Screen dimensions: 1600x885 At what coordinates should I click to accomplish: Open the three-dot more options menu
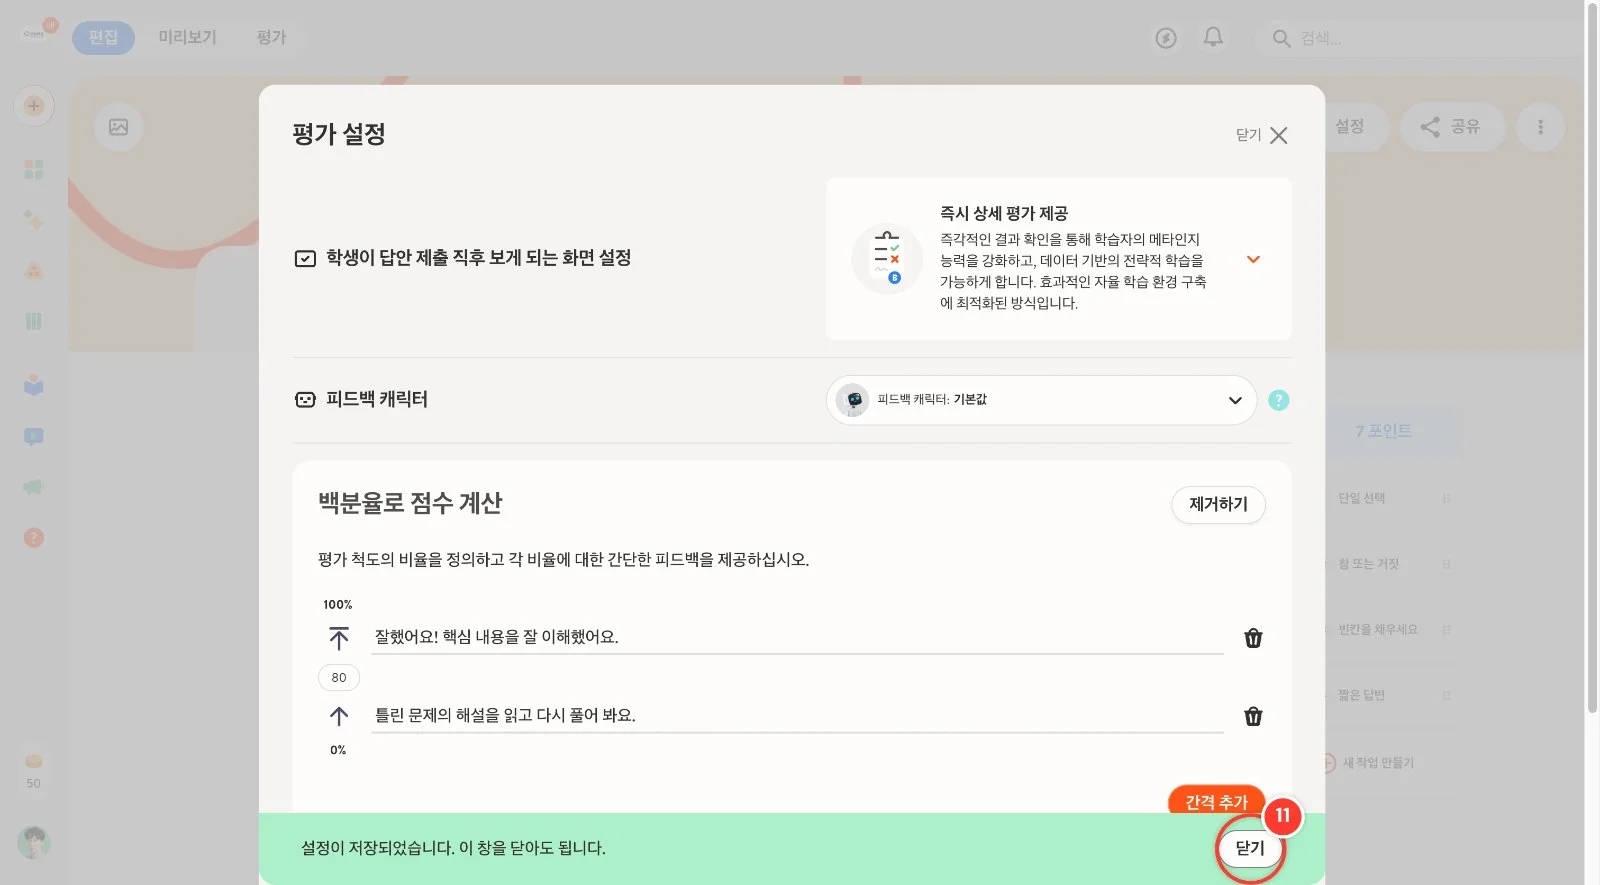click(x=1540, y=127)
